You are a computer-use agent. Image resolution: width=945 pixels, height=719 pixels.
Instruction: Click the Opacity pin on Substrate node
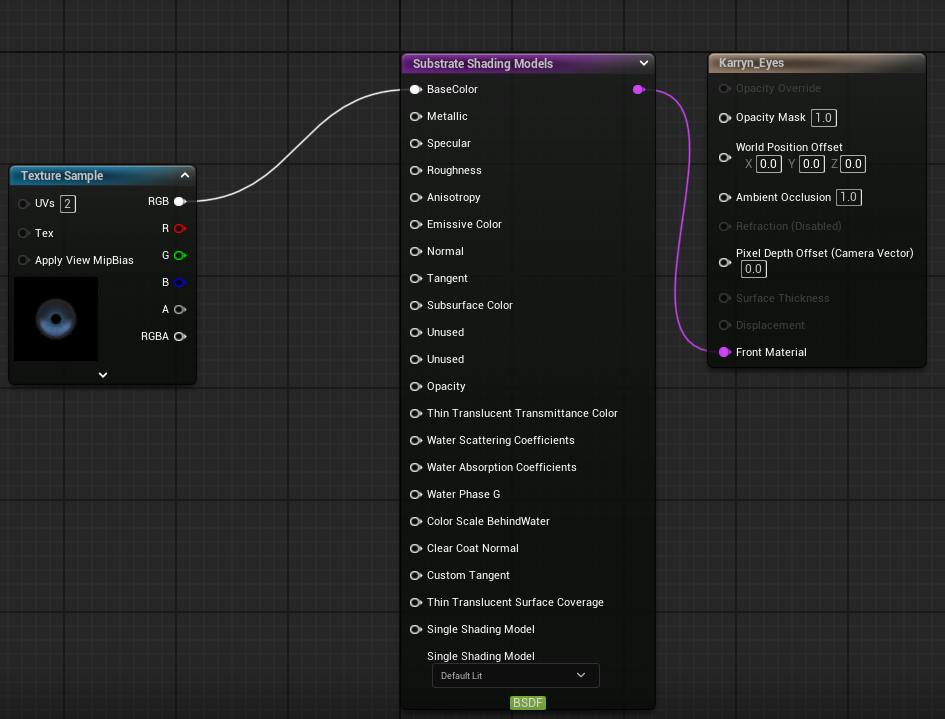[x=415, y=386]
